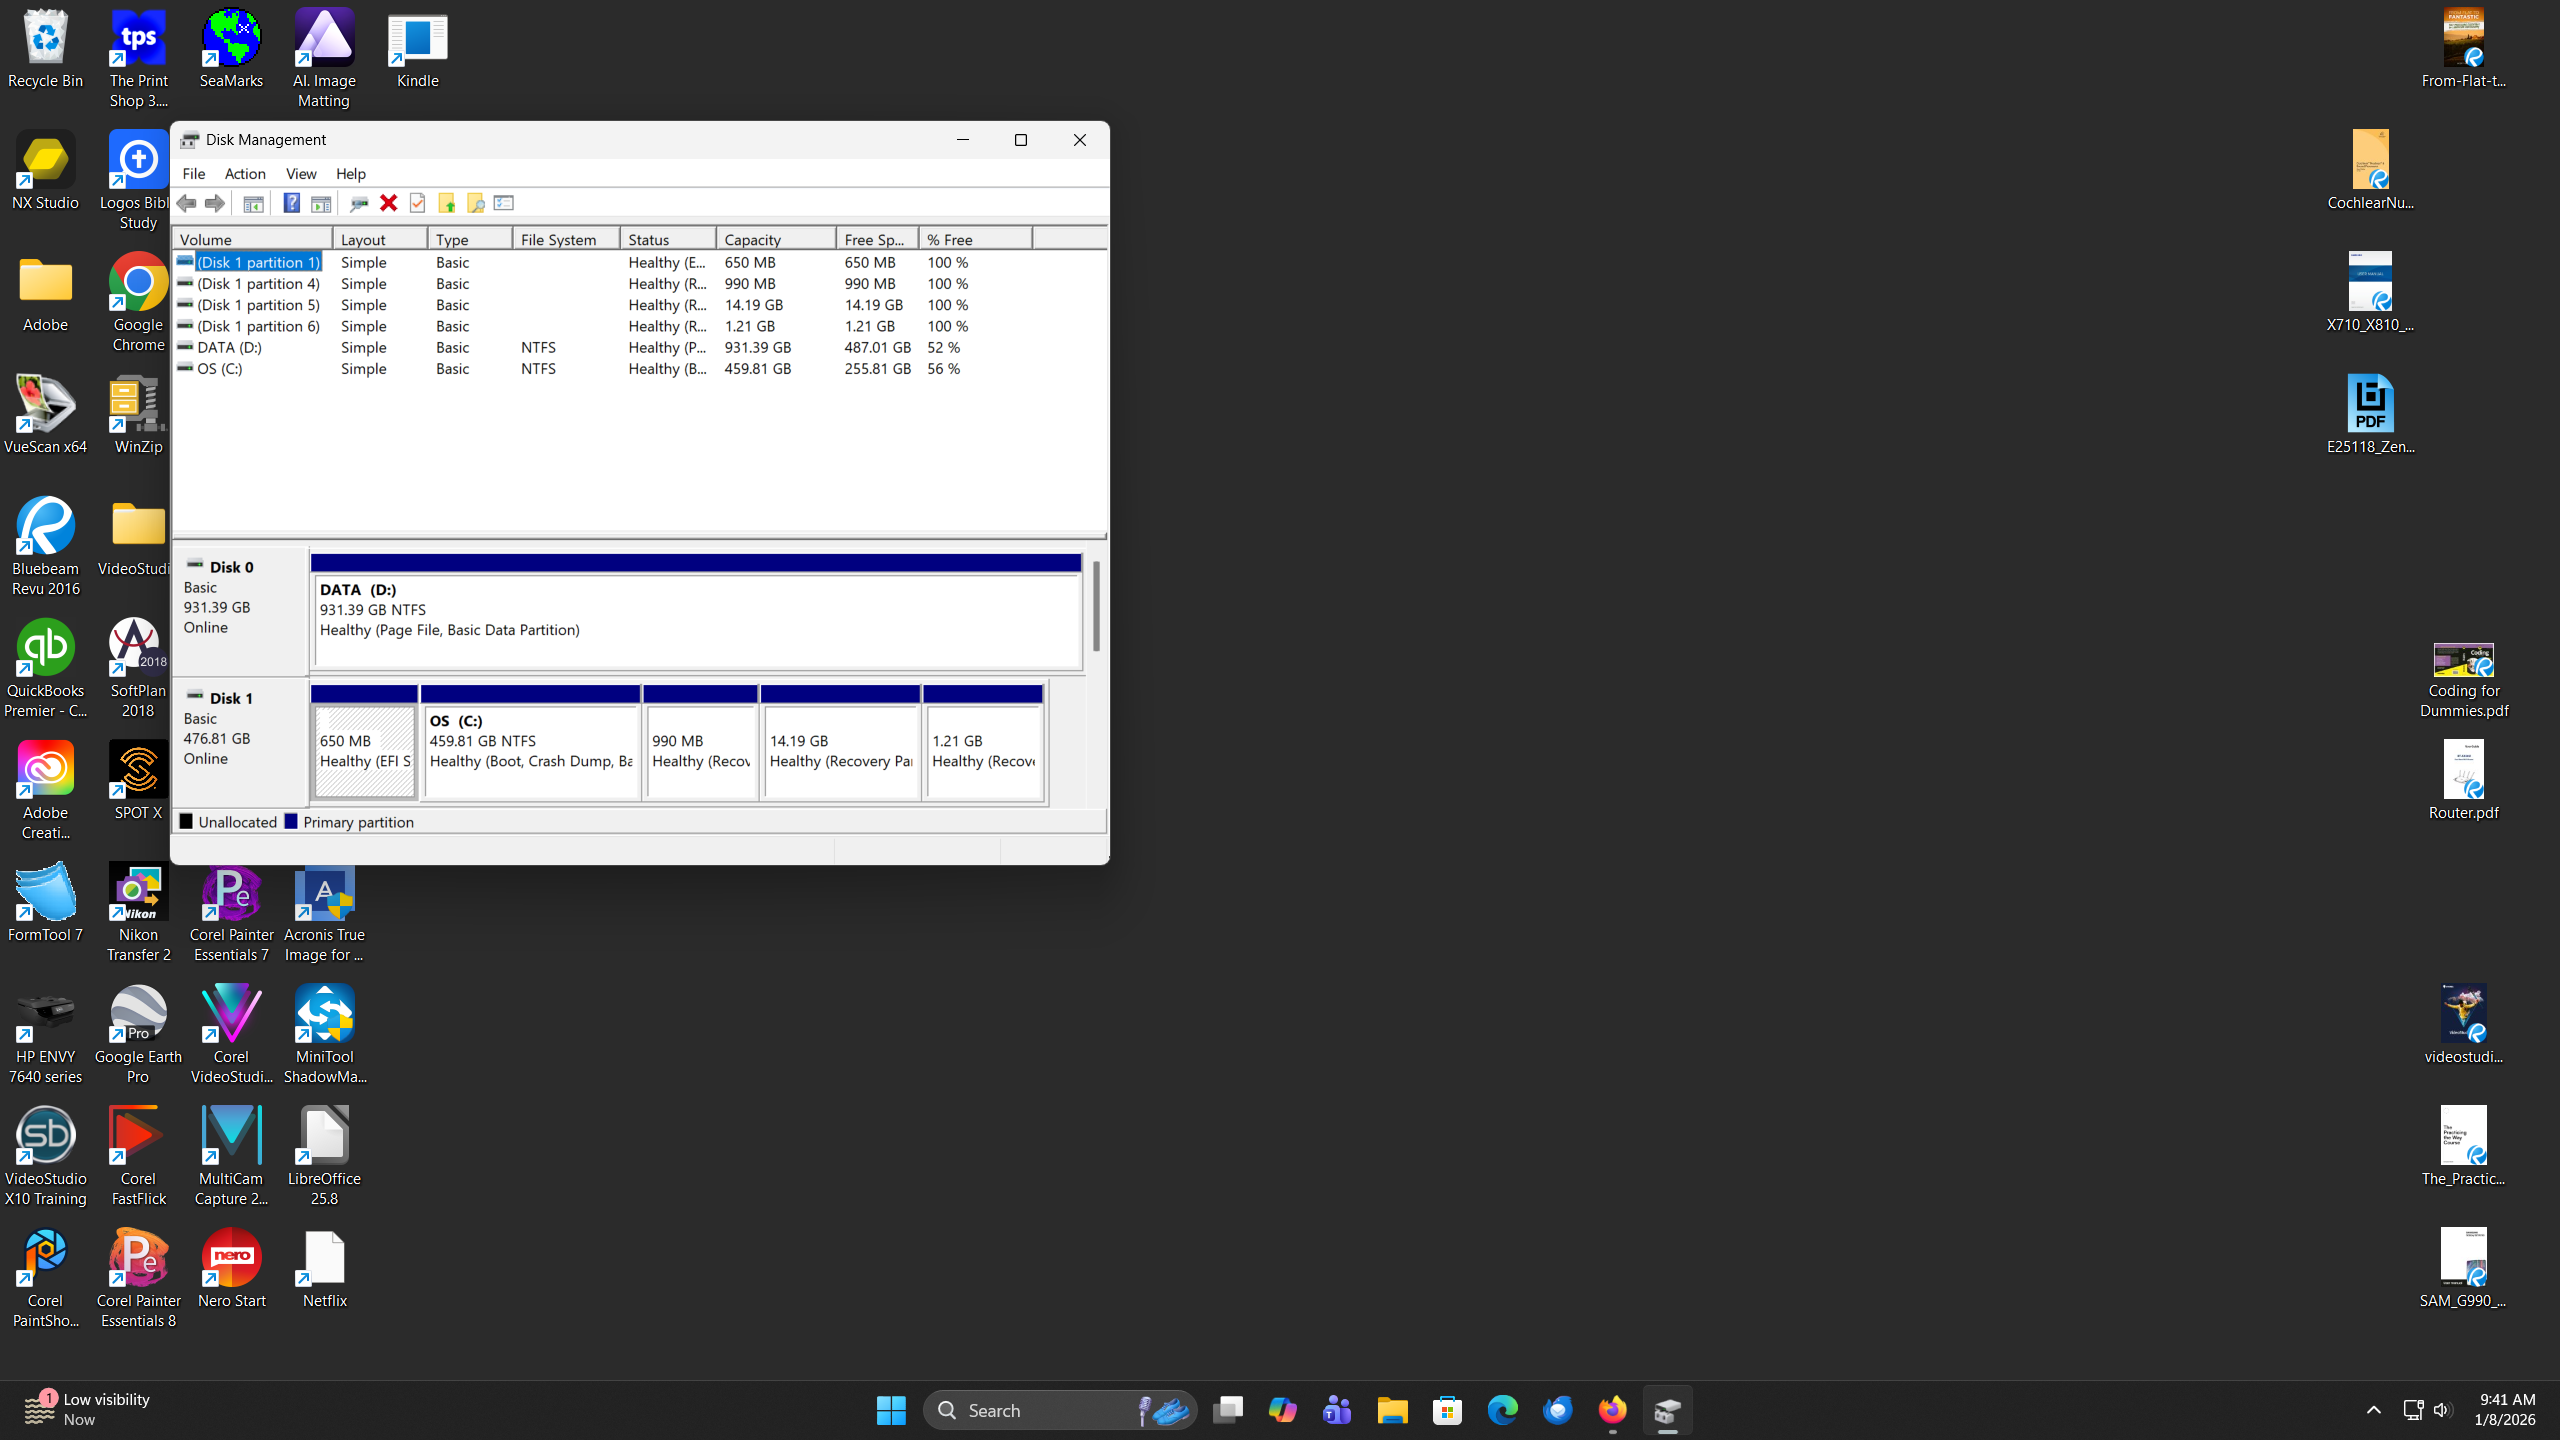Open the WinZip desktop icon
Viewport: 2560px width, 1440px height.
click(138, 415)
